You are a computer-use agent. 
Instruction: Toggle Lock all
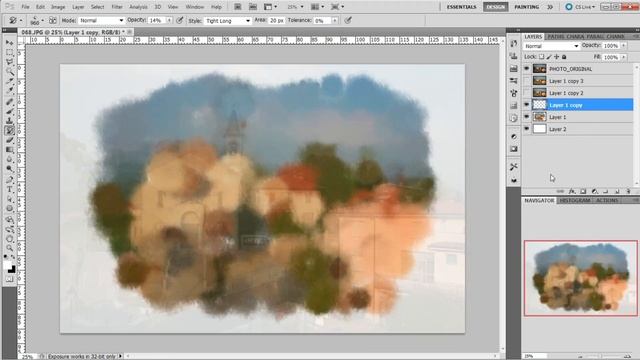tap(564, 57)
